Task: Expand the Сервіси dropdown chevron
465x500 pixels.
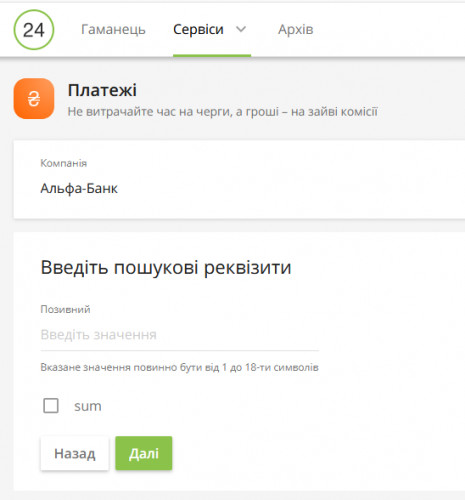Action: click(241, 30)
